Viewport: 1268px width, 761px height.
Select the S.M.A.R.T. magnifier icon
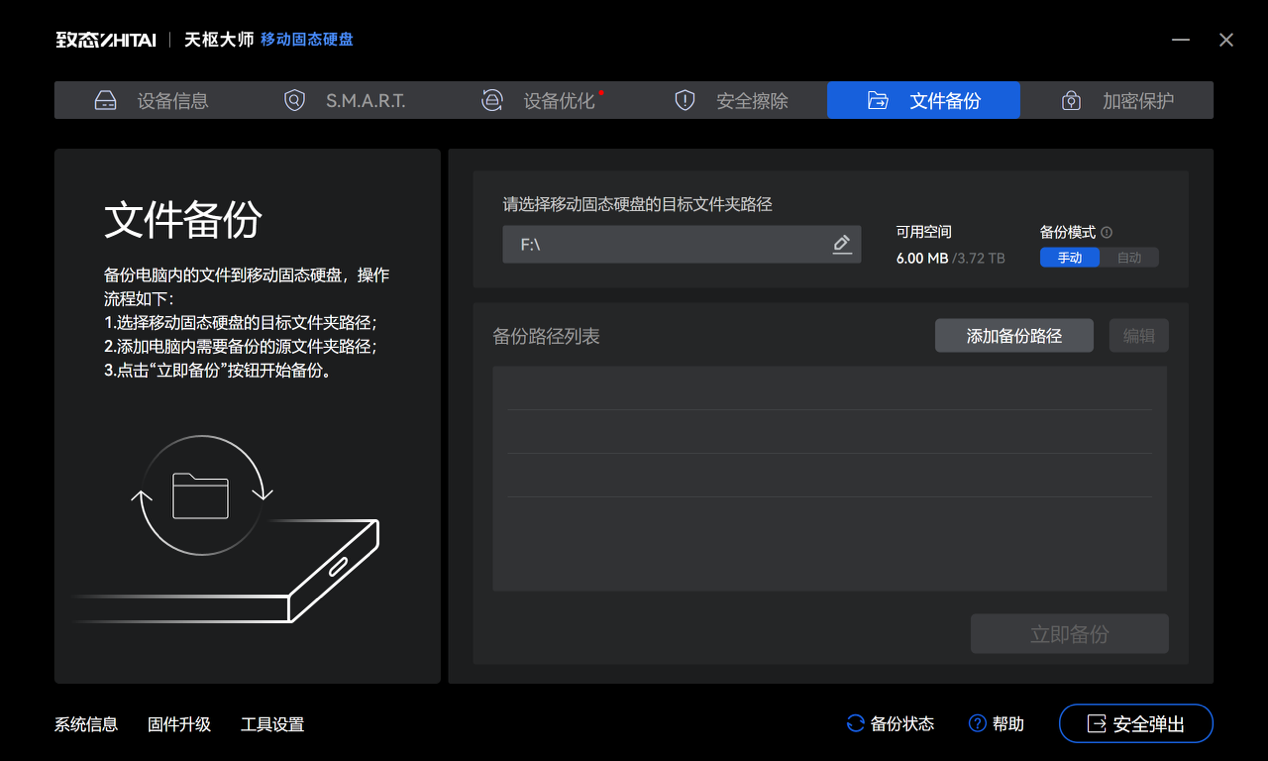point(293,100)
